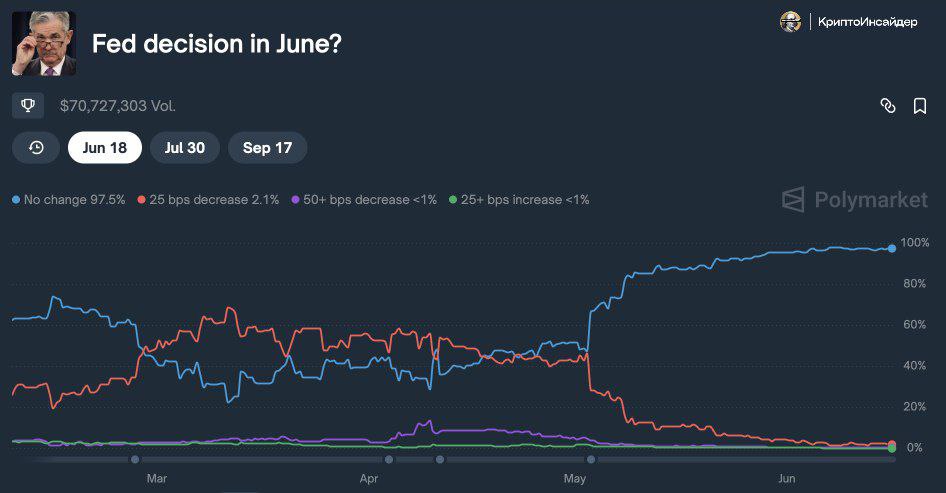
Task: Select the Jun 18 date tab
Action: [105, 148]
